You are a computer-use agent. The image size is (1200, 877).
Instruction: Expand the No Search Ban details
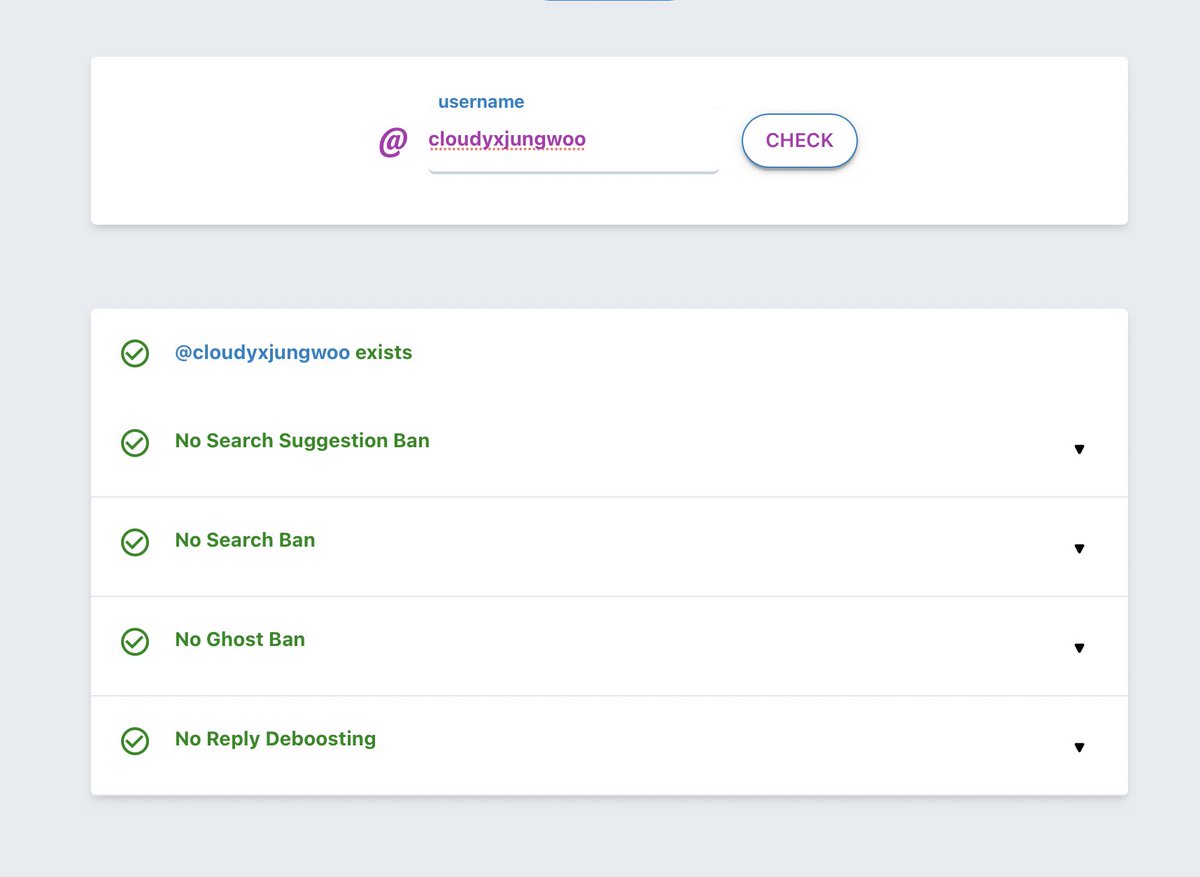[1079, 548]
